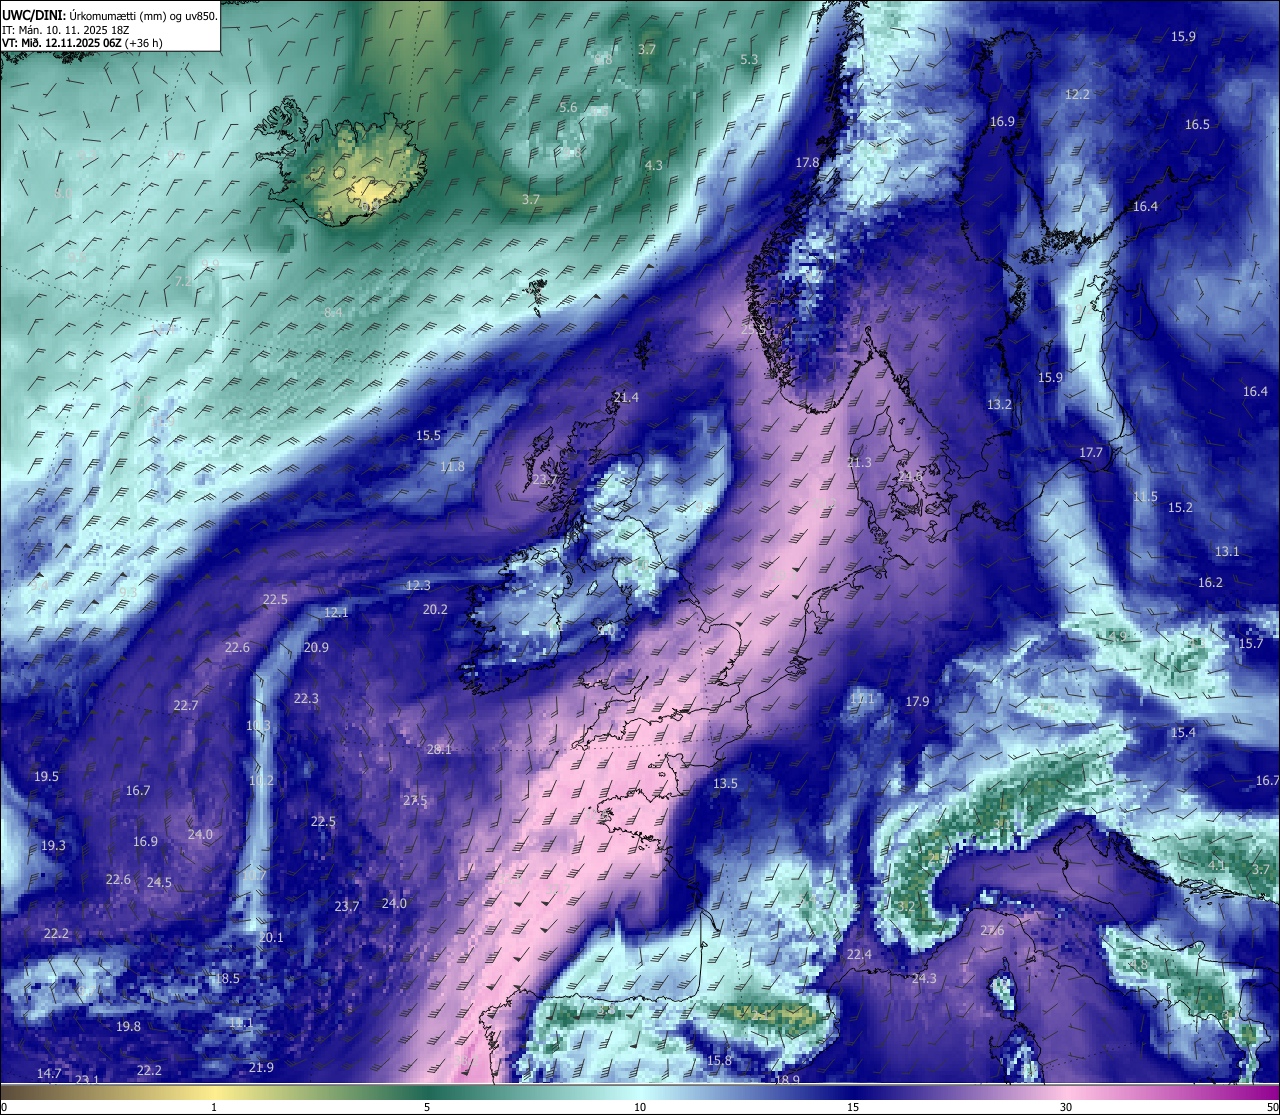Select the 22.3 map value
The width and height of the screenshot is (1280, 1115).
[x=306, y=698]
